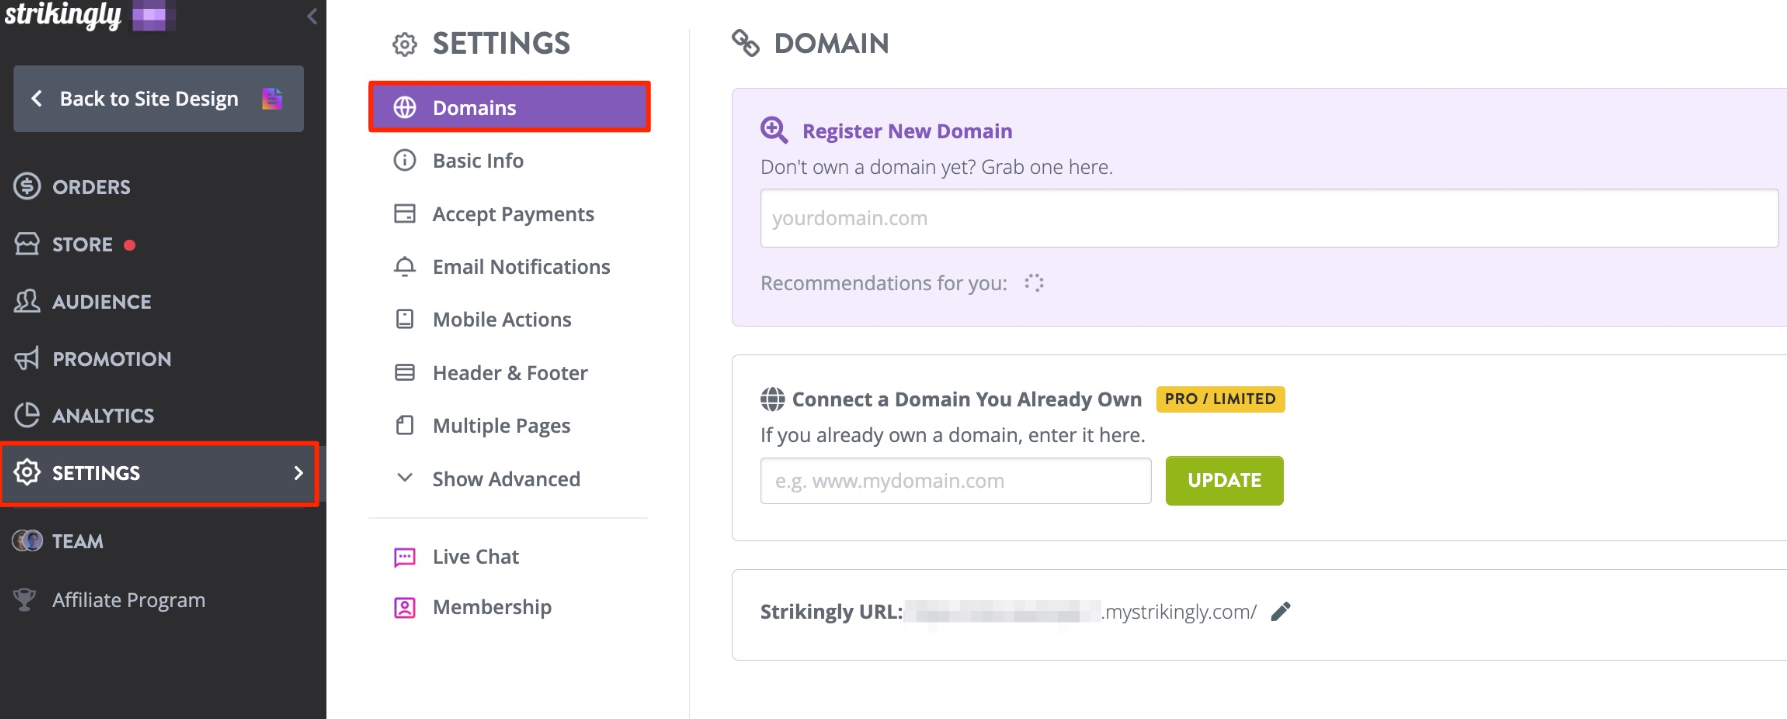Open the STORE section
Viewport: 1787px width, 719px height.
click(x=82, y=244)
